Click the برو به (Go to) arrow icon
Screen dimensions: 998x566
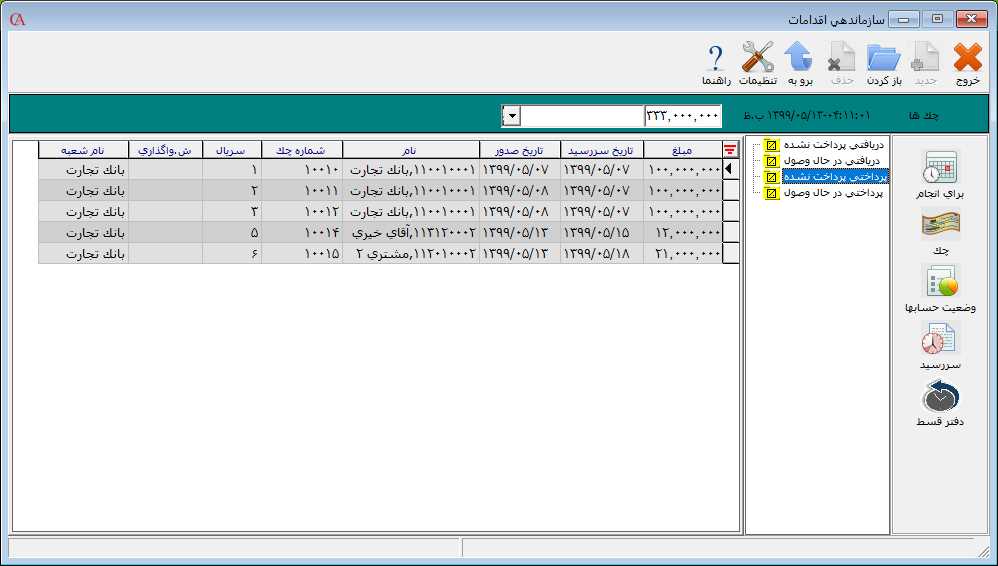pyautogui.click(x=798, y=63)
